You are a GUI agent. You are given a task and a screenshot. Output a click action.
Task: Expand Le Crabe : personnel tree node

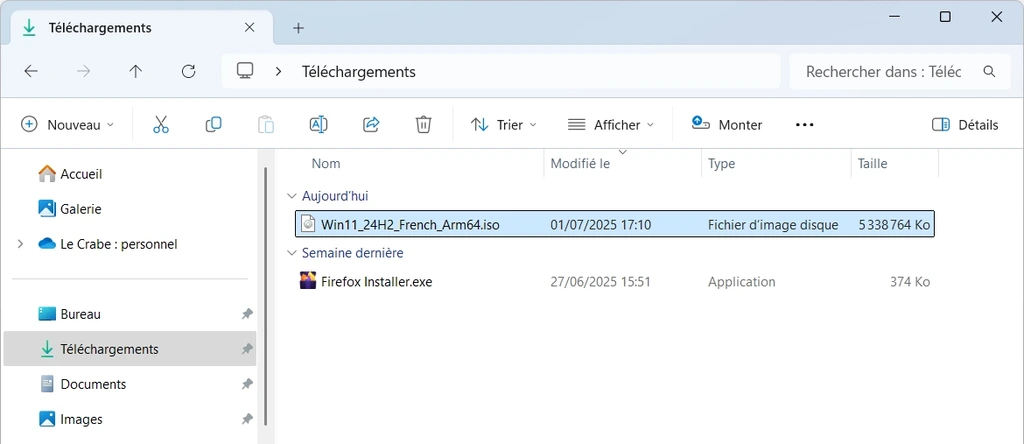pyautogui.click(x=20, y=244)
